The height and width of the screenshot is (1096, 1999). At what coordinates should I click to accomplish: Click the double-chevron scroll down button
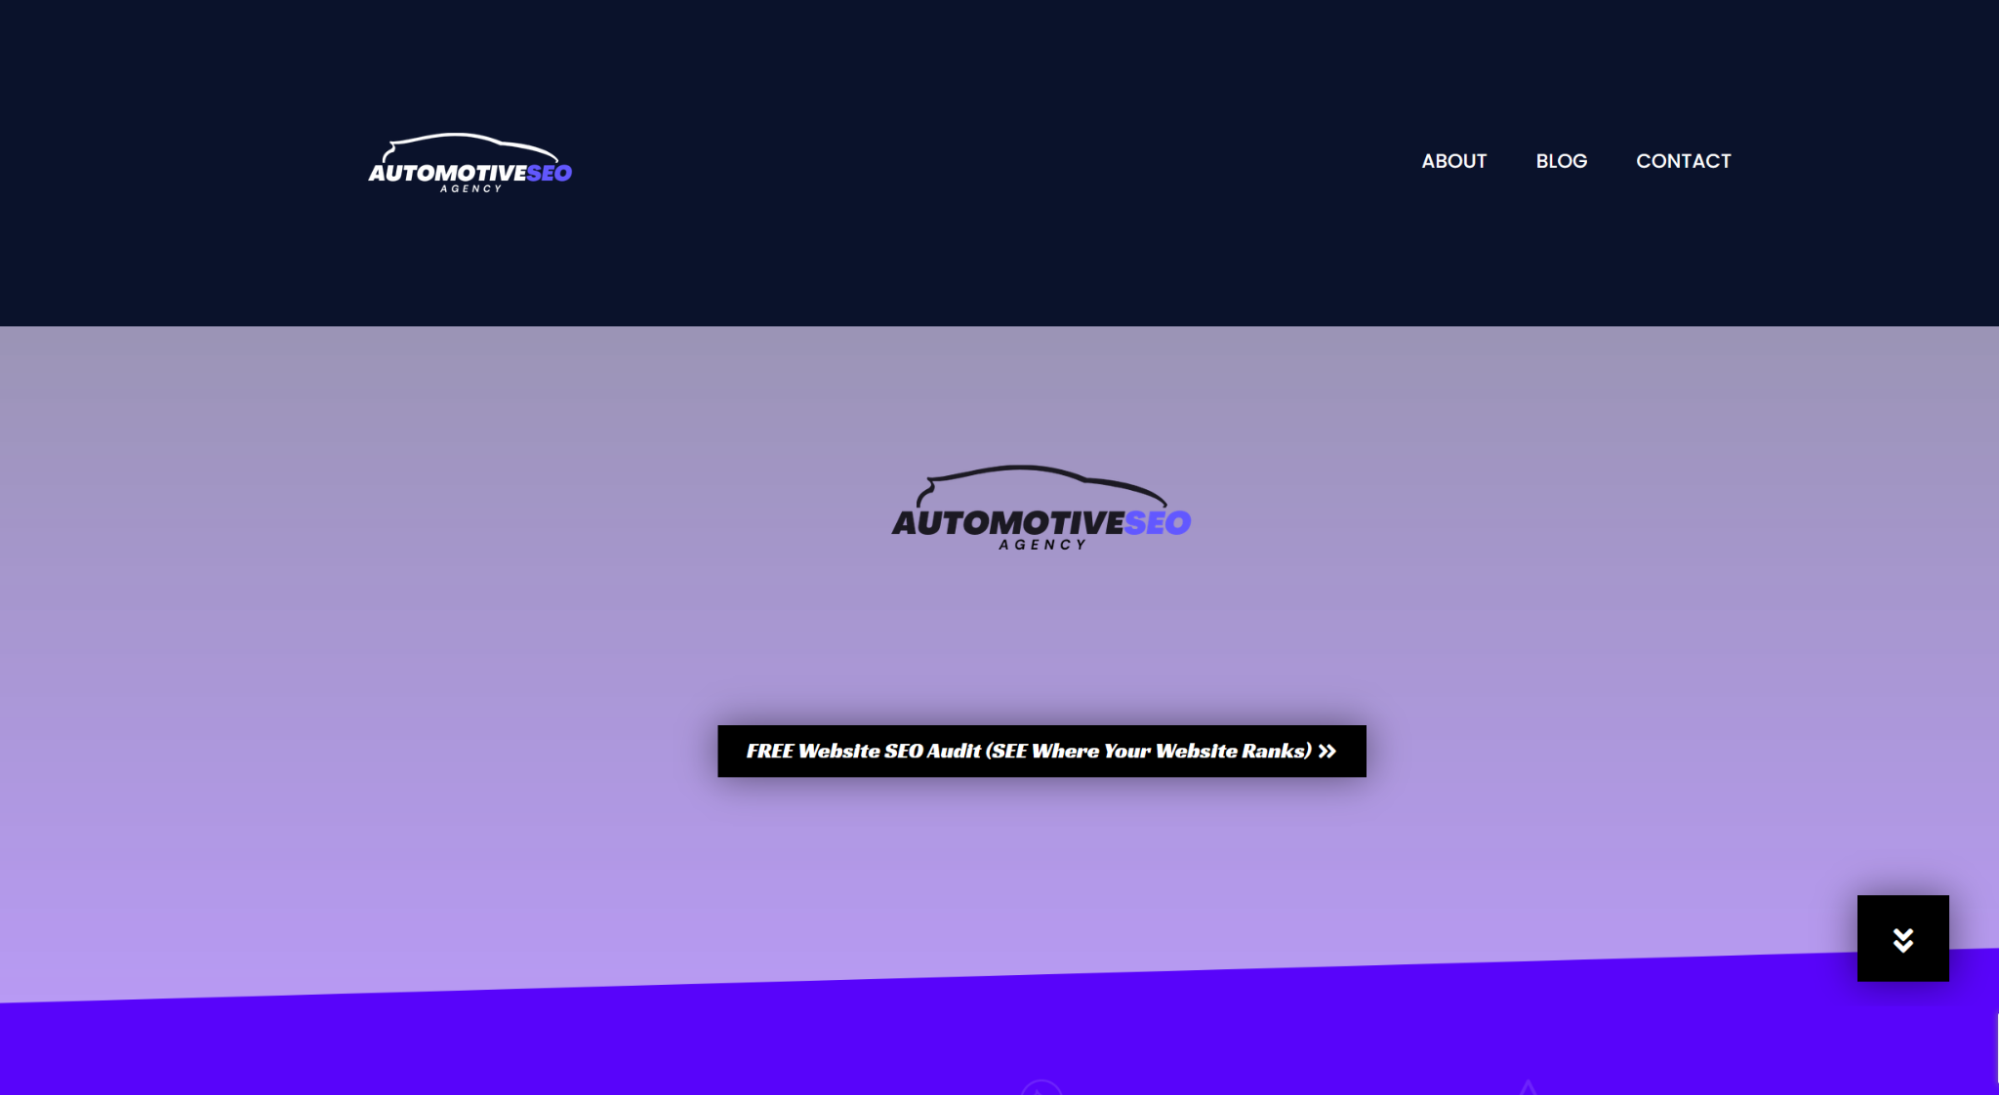click(x=1902, y=938)
